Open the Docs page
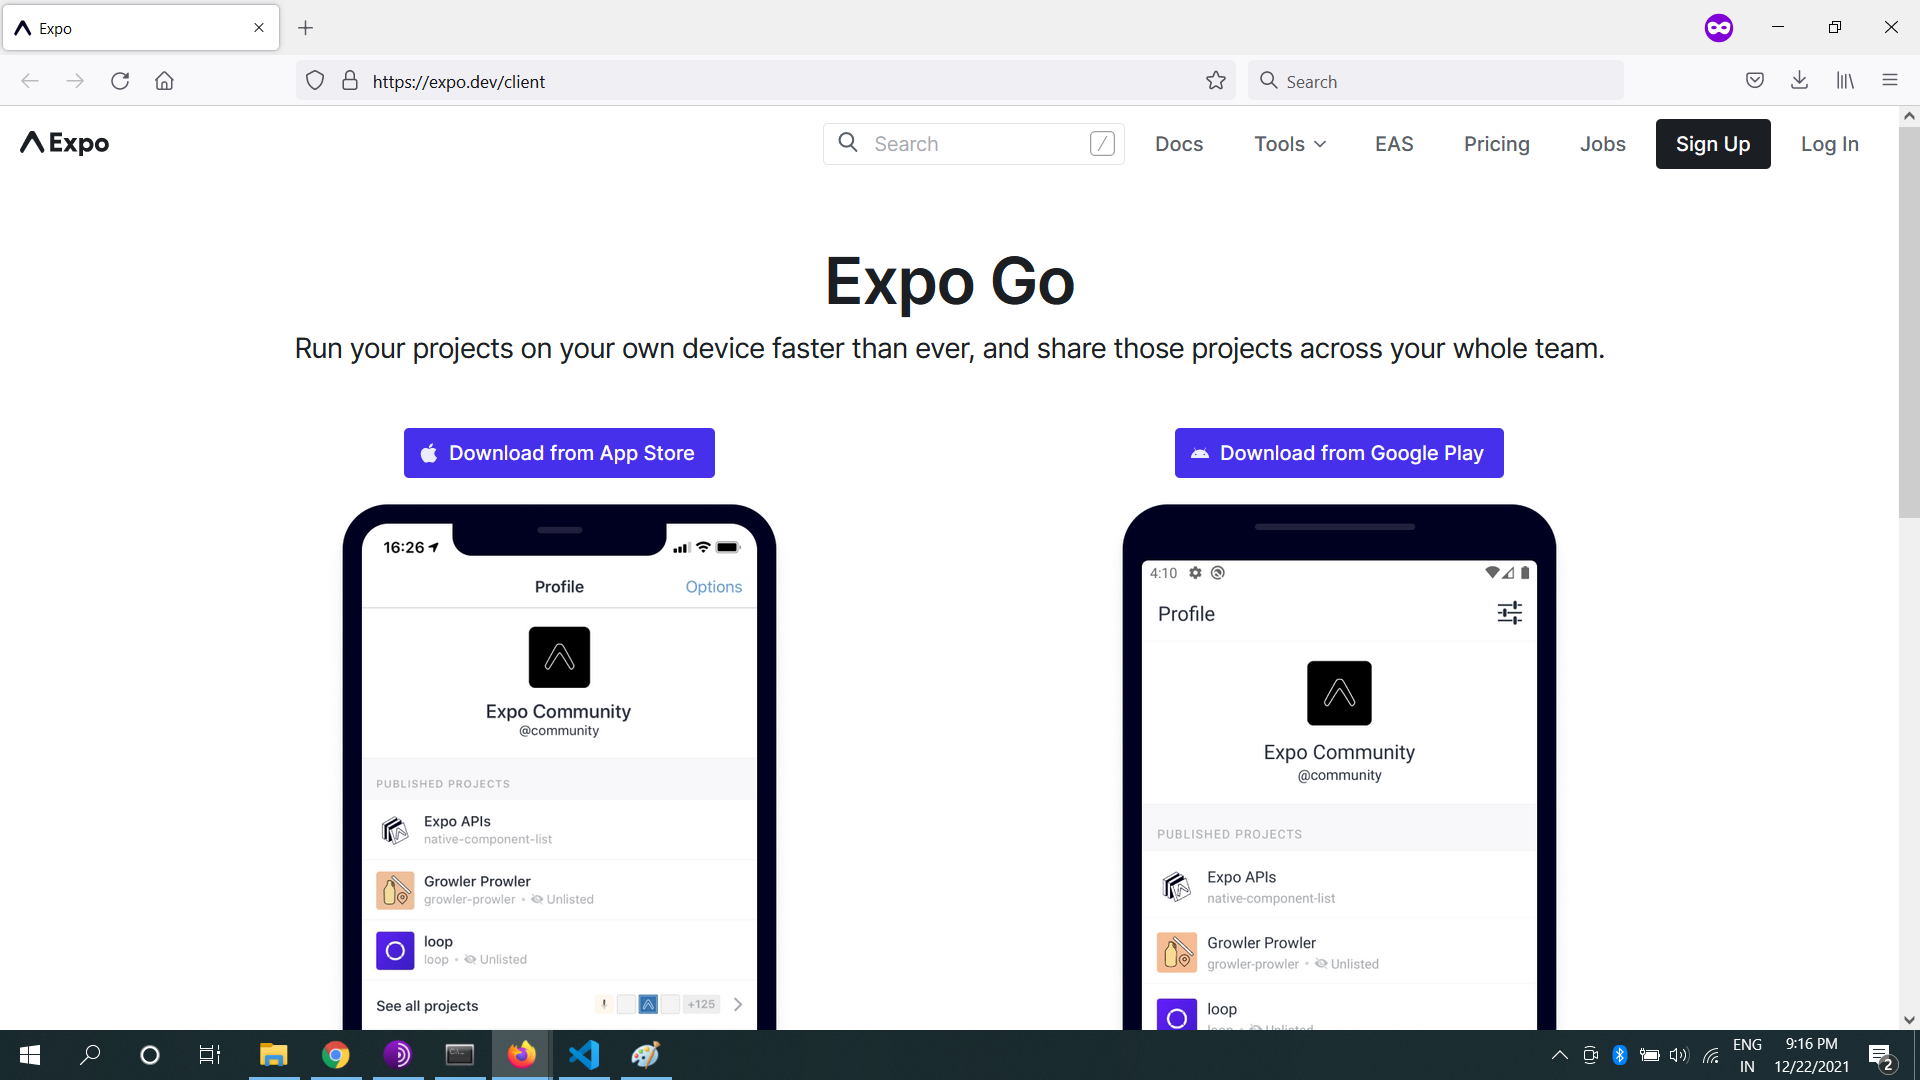 coord(1179,144)
